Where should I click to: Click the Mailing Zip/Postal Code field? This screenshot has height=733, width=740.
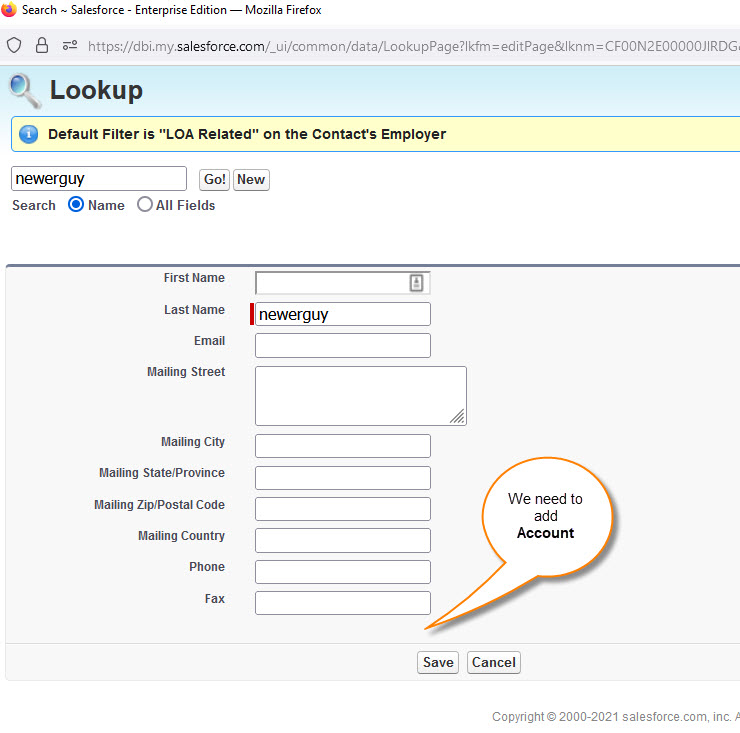[343, 509]
